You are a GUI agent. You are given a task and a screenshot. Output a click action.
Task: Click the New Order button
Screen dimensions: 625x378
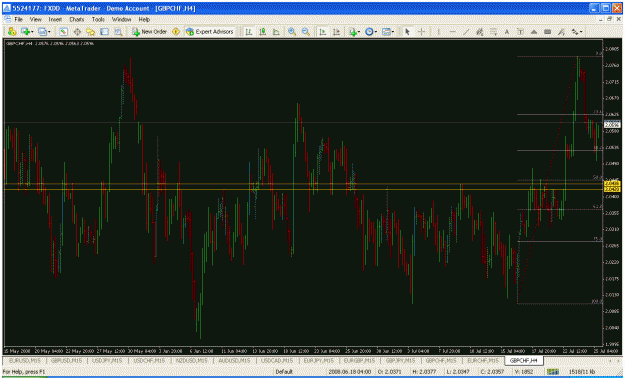tap(149, 32)
